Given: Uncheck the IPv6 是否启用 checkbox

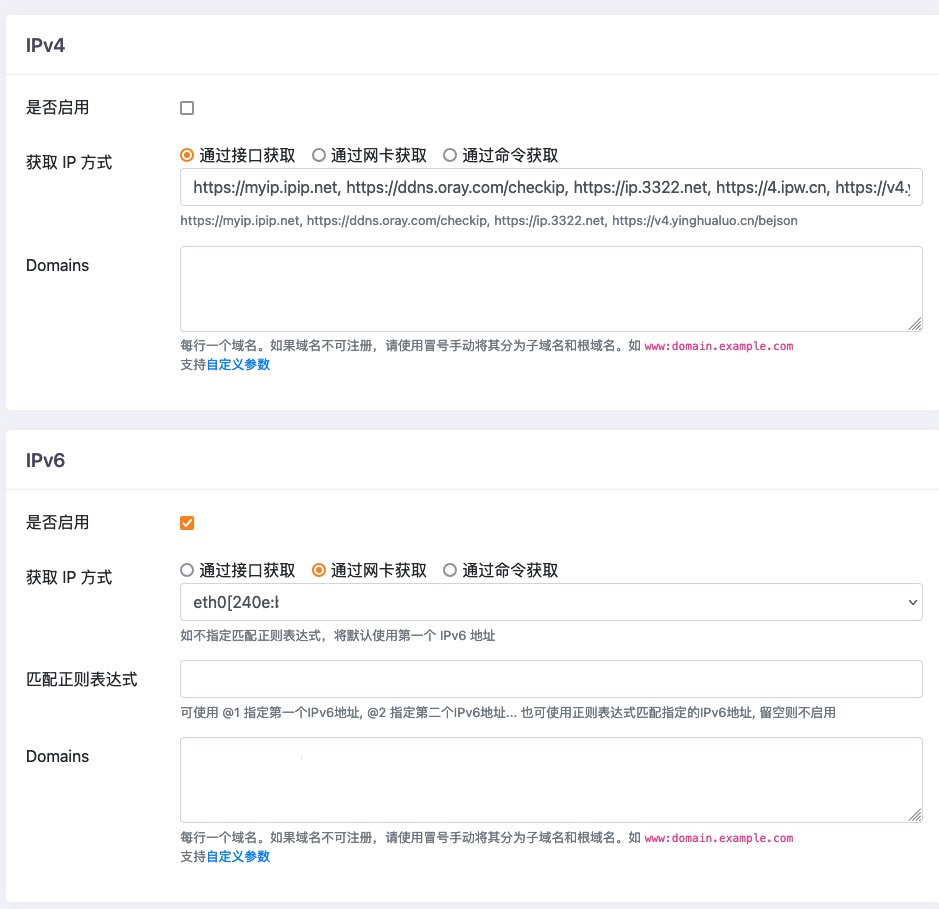Looking at the screenshot, I should (x=187, y=523).
